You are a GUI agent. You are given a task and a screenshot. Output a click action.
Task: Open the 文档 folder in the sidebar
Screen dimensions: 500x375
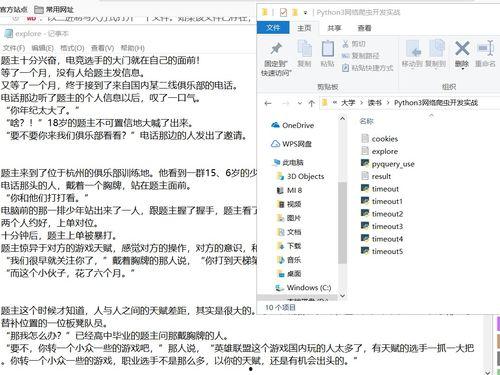tap(289, 232)
